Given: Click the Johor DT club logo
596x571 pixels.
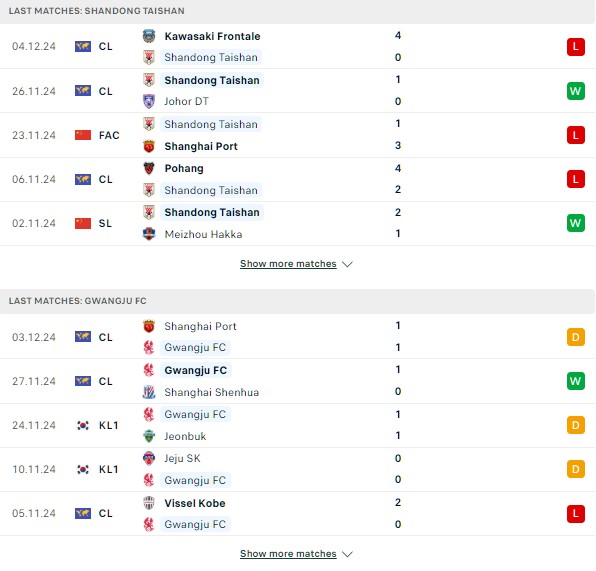Looking at the screenshot, I should tap(149, 102).
